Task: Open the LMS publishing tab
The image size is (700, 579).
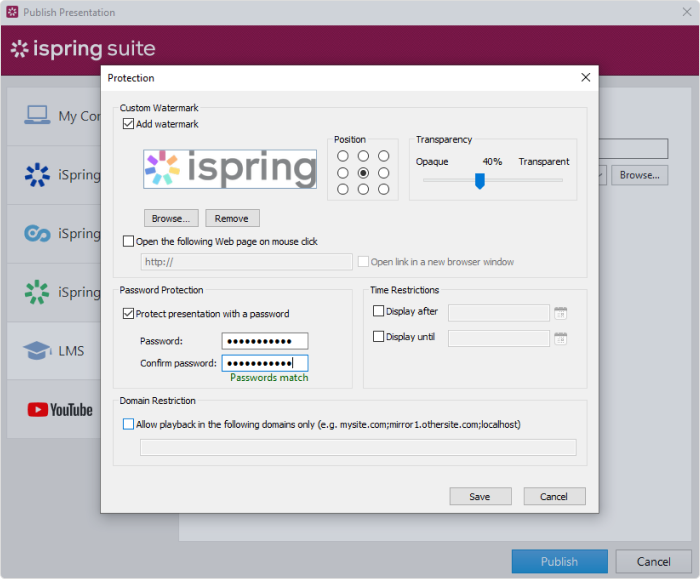Action: [54, 350]
